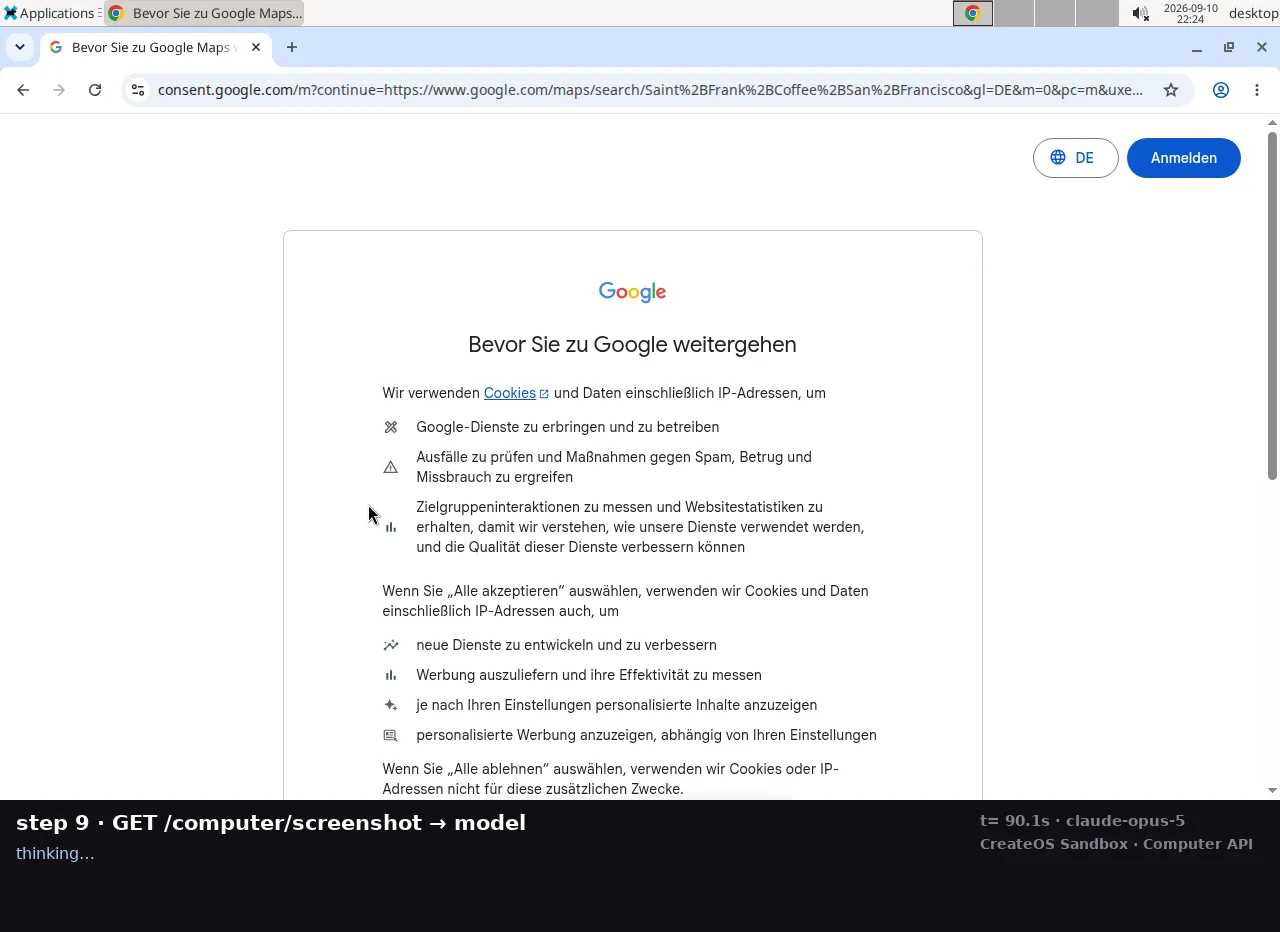The width and height of the screenshot is (1280, 932).
Task: Click sparkle icon beside personalisierte Inhalte
Action: tap(391, 705)
